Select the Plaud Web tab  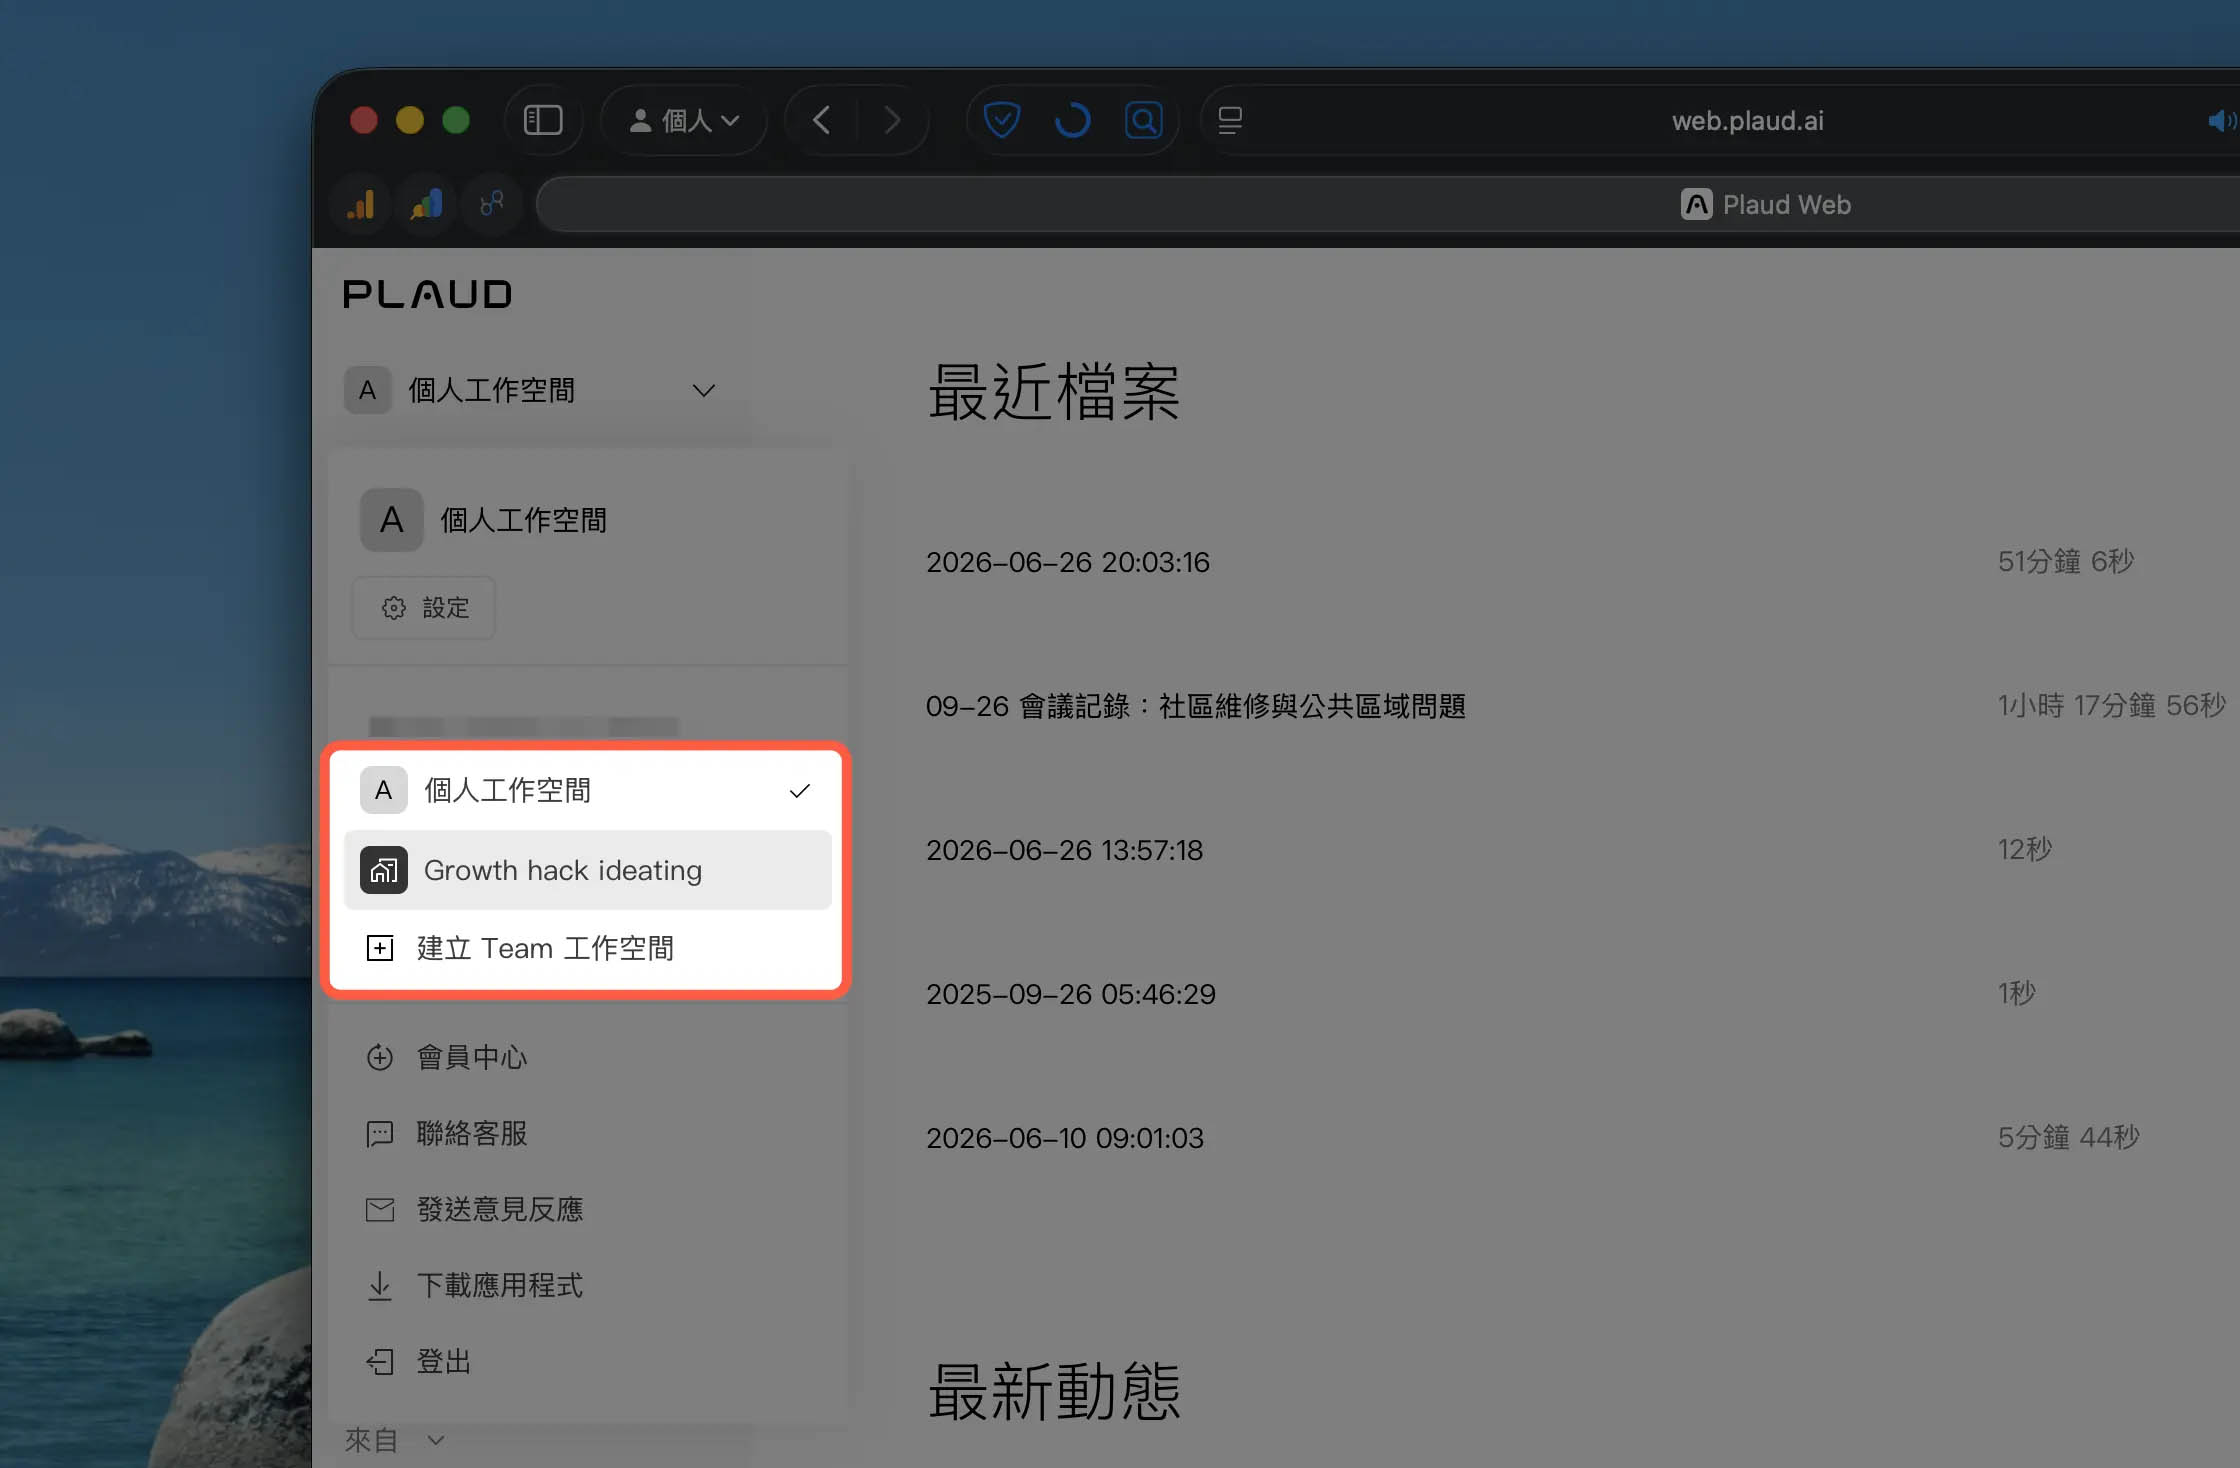(1766, 205)
